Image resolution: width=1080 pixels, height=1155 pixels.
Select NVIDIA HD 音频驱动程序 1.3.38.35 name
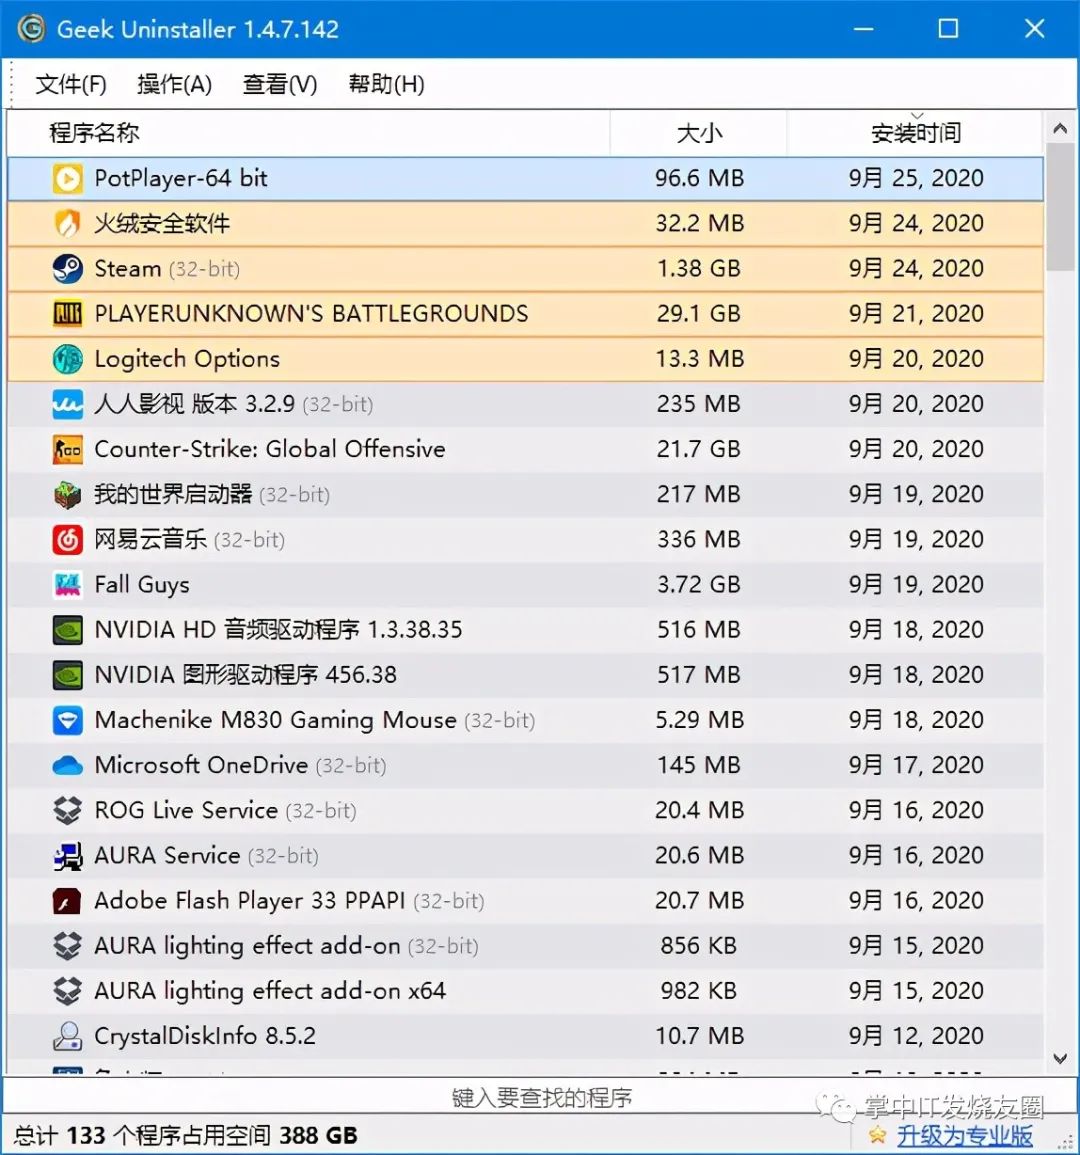coord(278,630)
